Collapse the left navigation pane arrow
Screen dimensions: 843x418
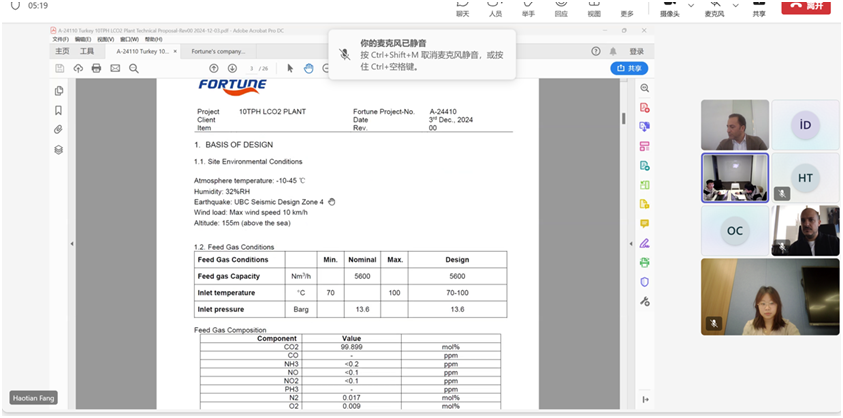[72, 244]
